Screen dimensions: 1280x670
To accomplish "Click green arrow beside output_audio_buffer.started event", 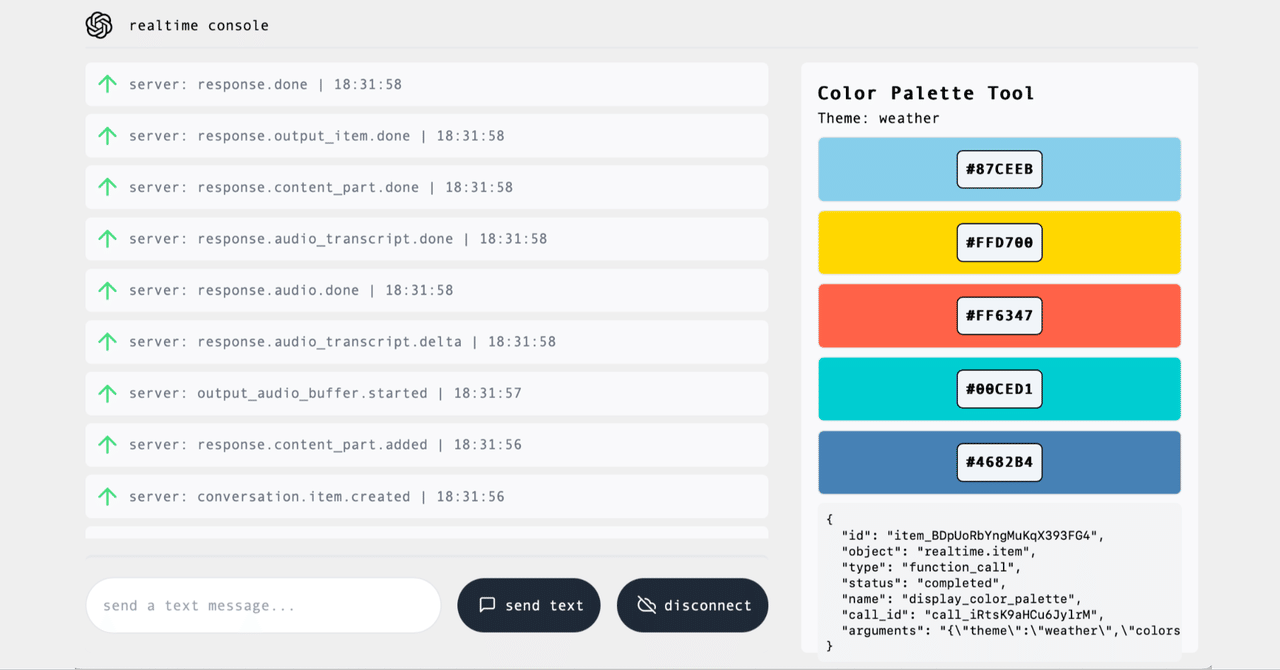I will [x=107, y=392].
